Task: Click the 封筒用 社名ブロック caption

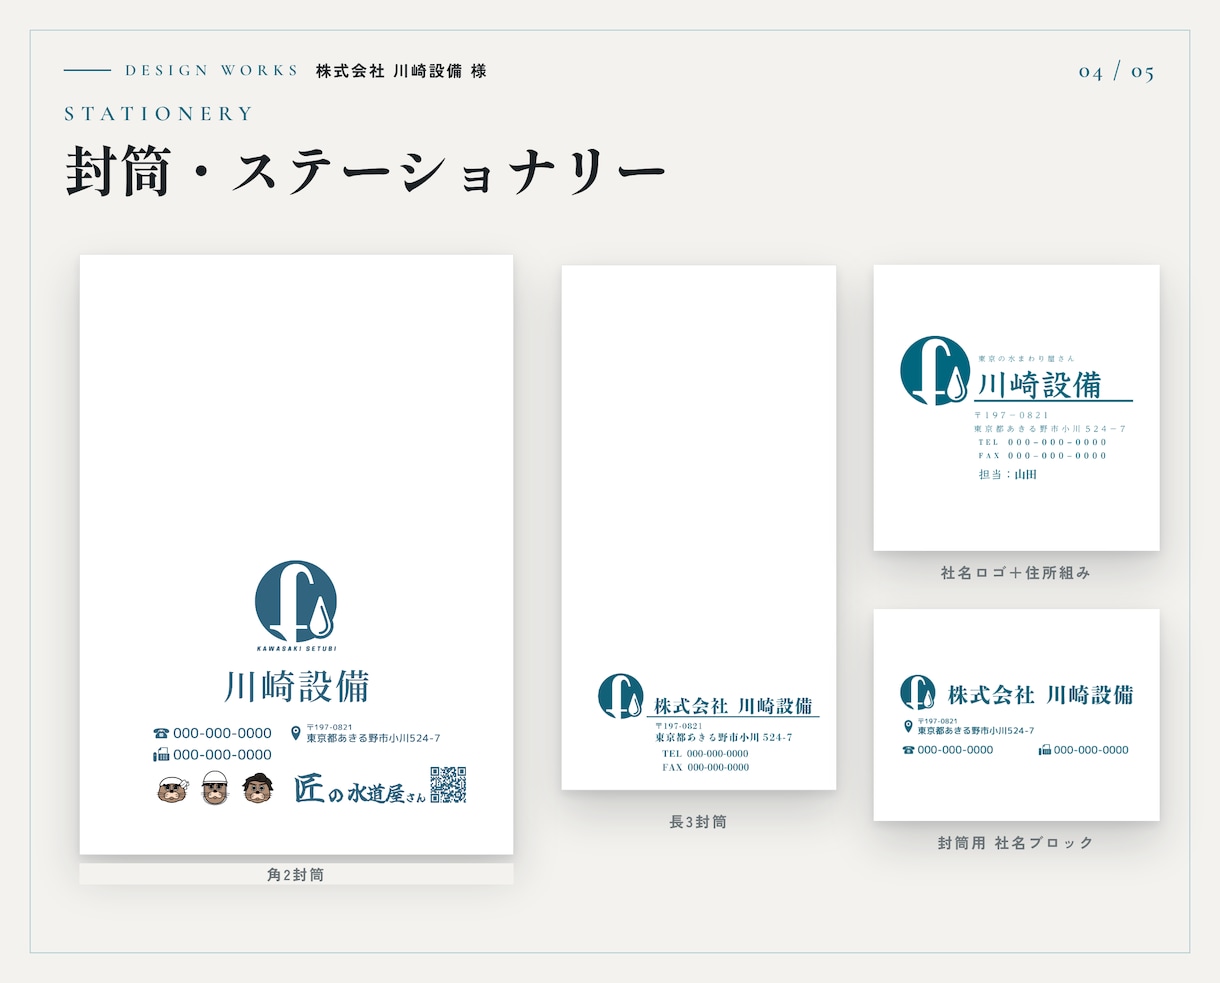Action: [x=1016, y=843]
